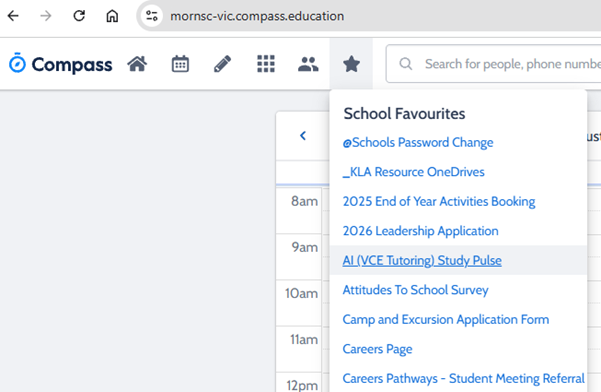Open the Calendar icon in Compass toolbar
The height and width of the screenshot is (392, 601).
point(180,64)
